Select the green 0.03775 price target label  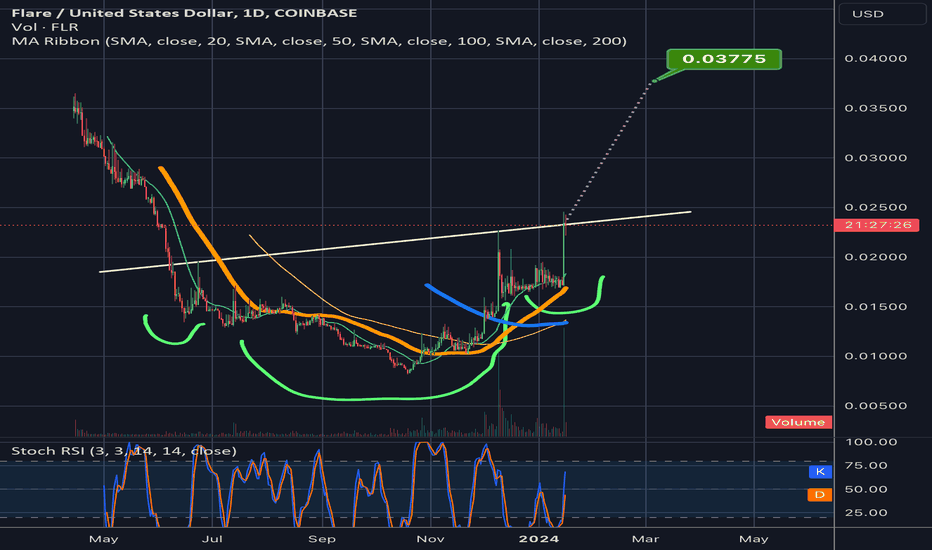tap(724, 59)
